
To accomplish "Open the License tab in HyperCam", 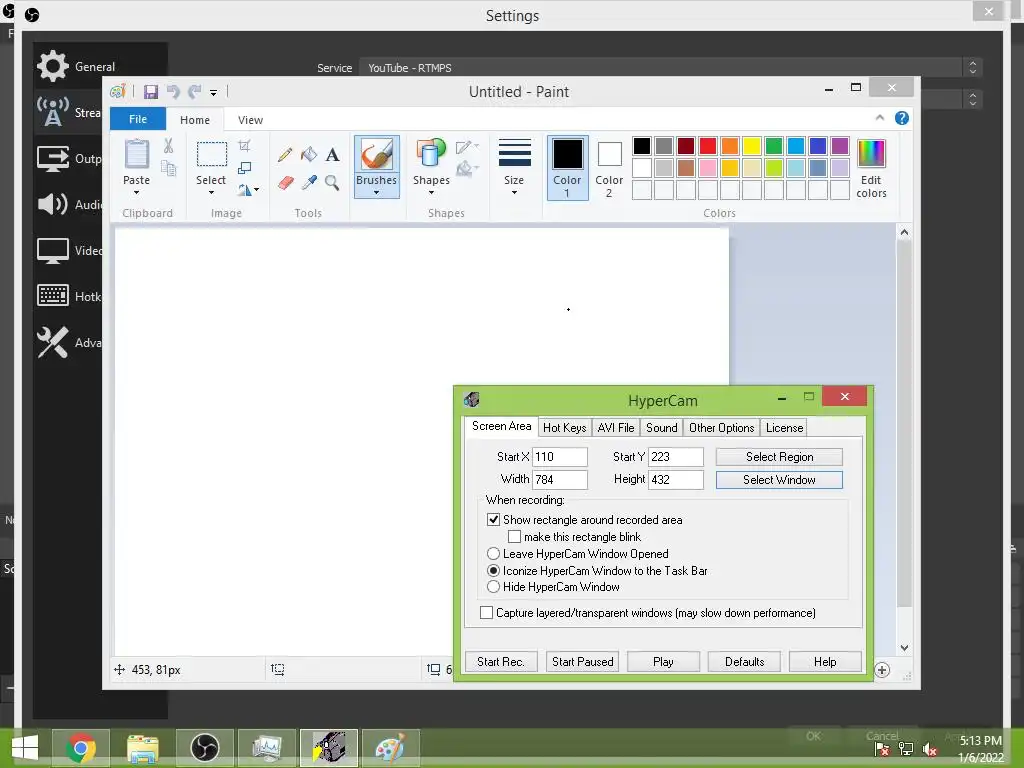I will tap(784, 428).
